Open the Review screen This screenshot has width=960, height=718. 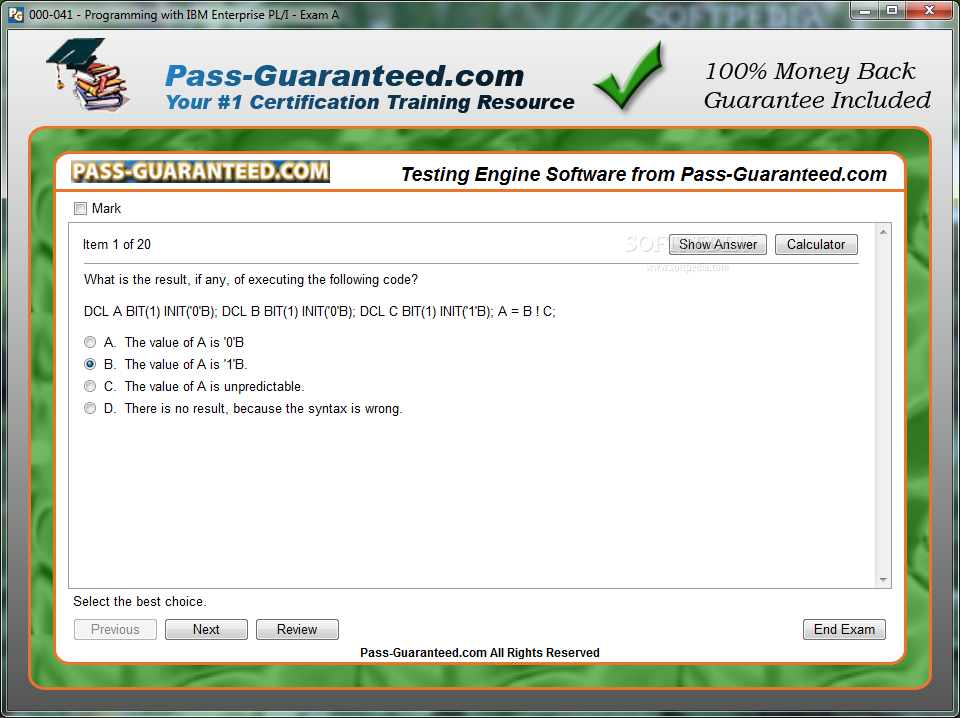[297, 629]
